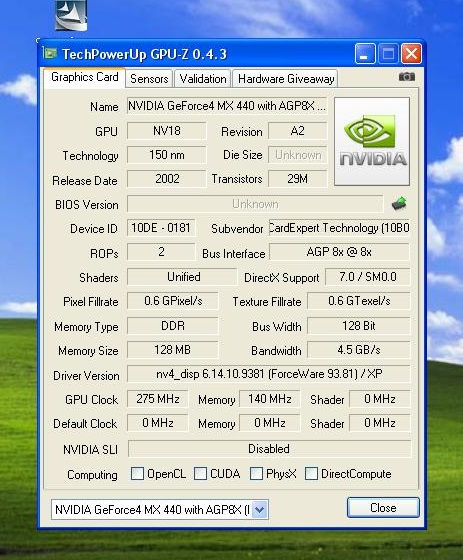Click Device ID field 10DE - 0181
463x560 pixels.
pos(161,228)
